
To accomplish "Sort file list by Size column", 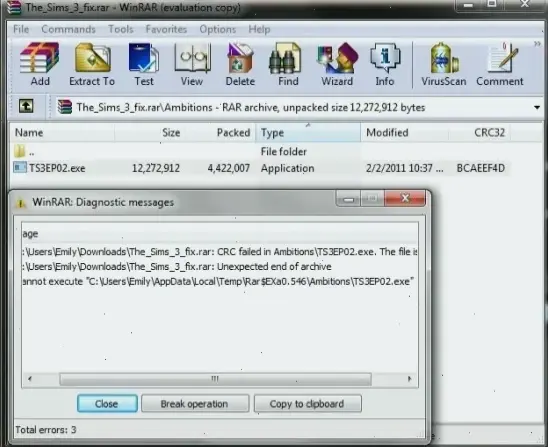I will (x=150, y=132).
